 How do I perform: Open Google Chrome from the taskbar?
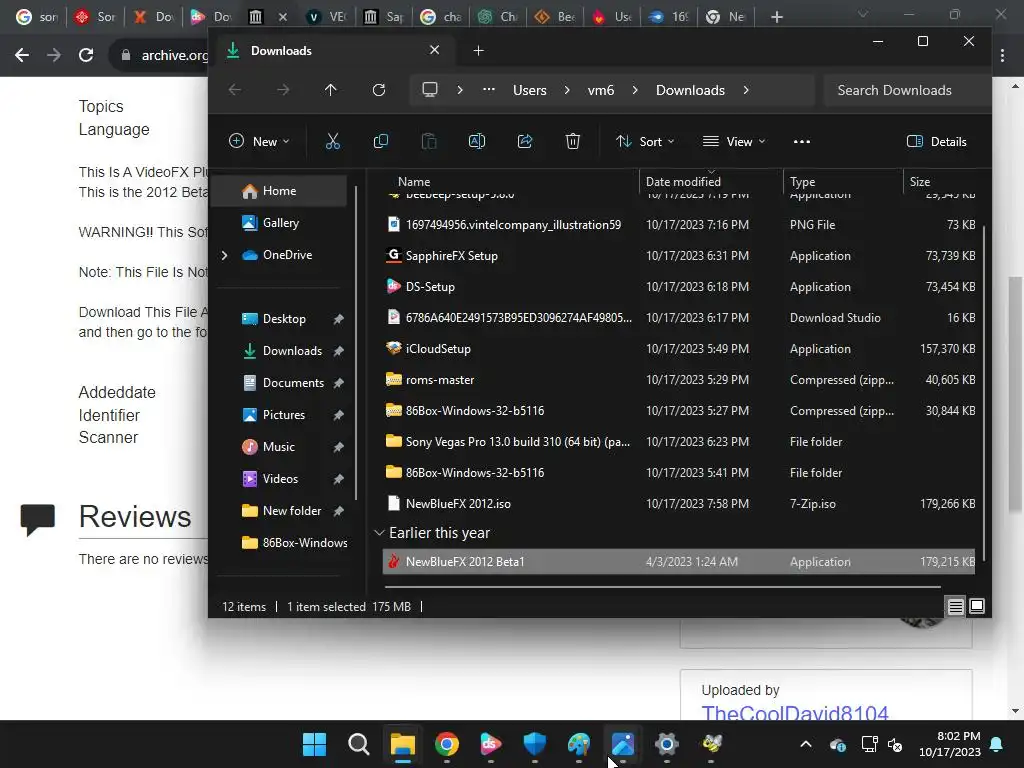[x=447, y=744]
